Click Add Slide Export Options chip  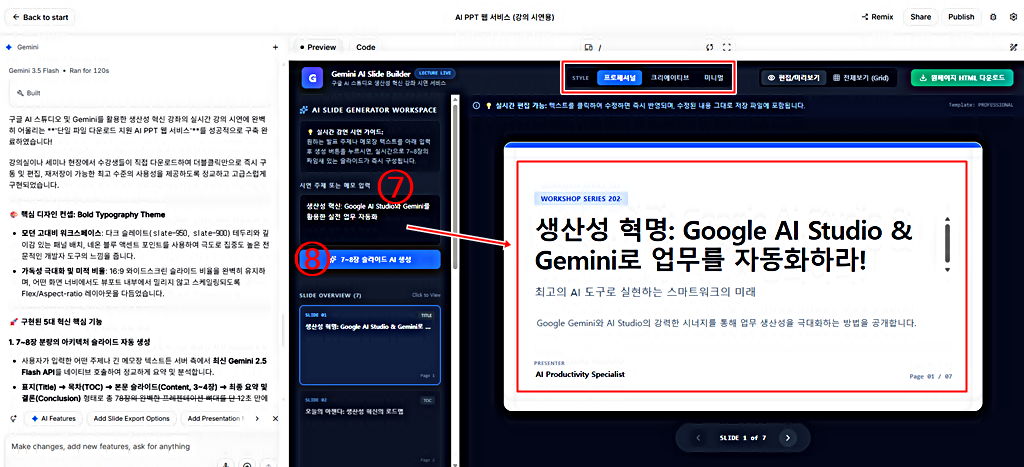[x=131, y=418]
